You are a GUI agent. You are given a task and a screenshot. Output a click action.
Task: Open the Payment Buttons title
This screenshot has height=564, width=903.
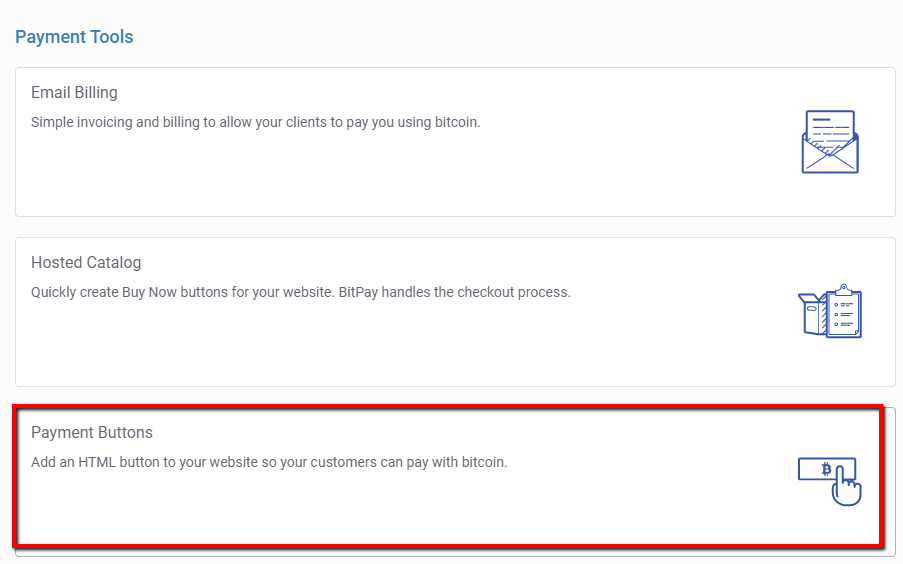(92, 432)
